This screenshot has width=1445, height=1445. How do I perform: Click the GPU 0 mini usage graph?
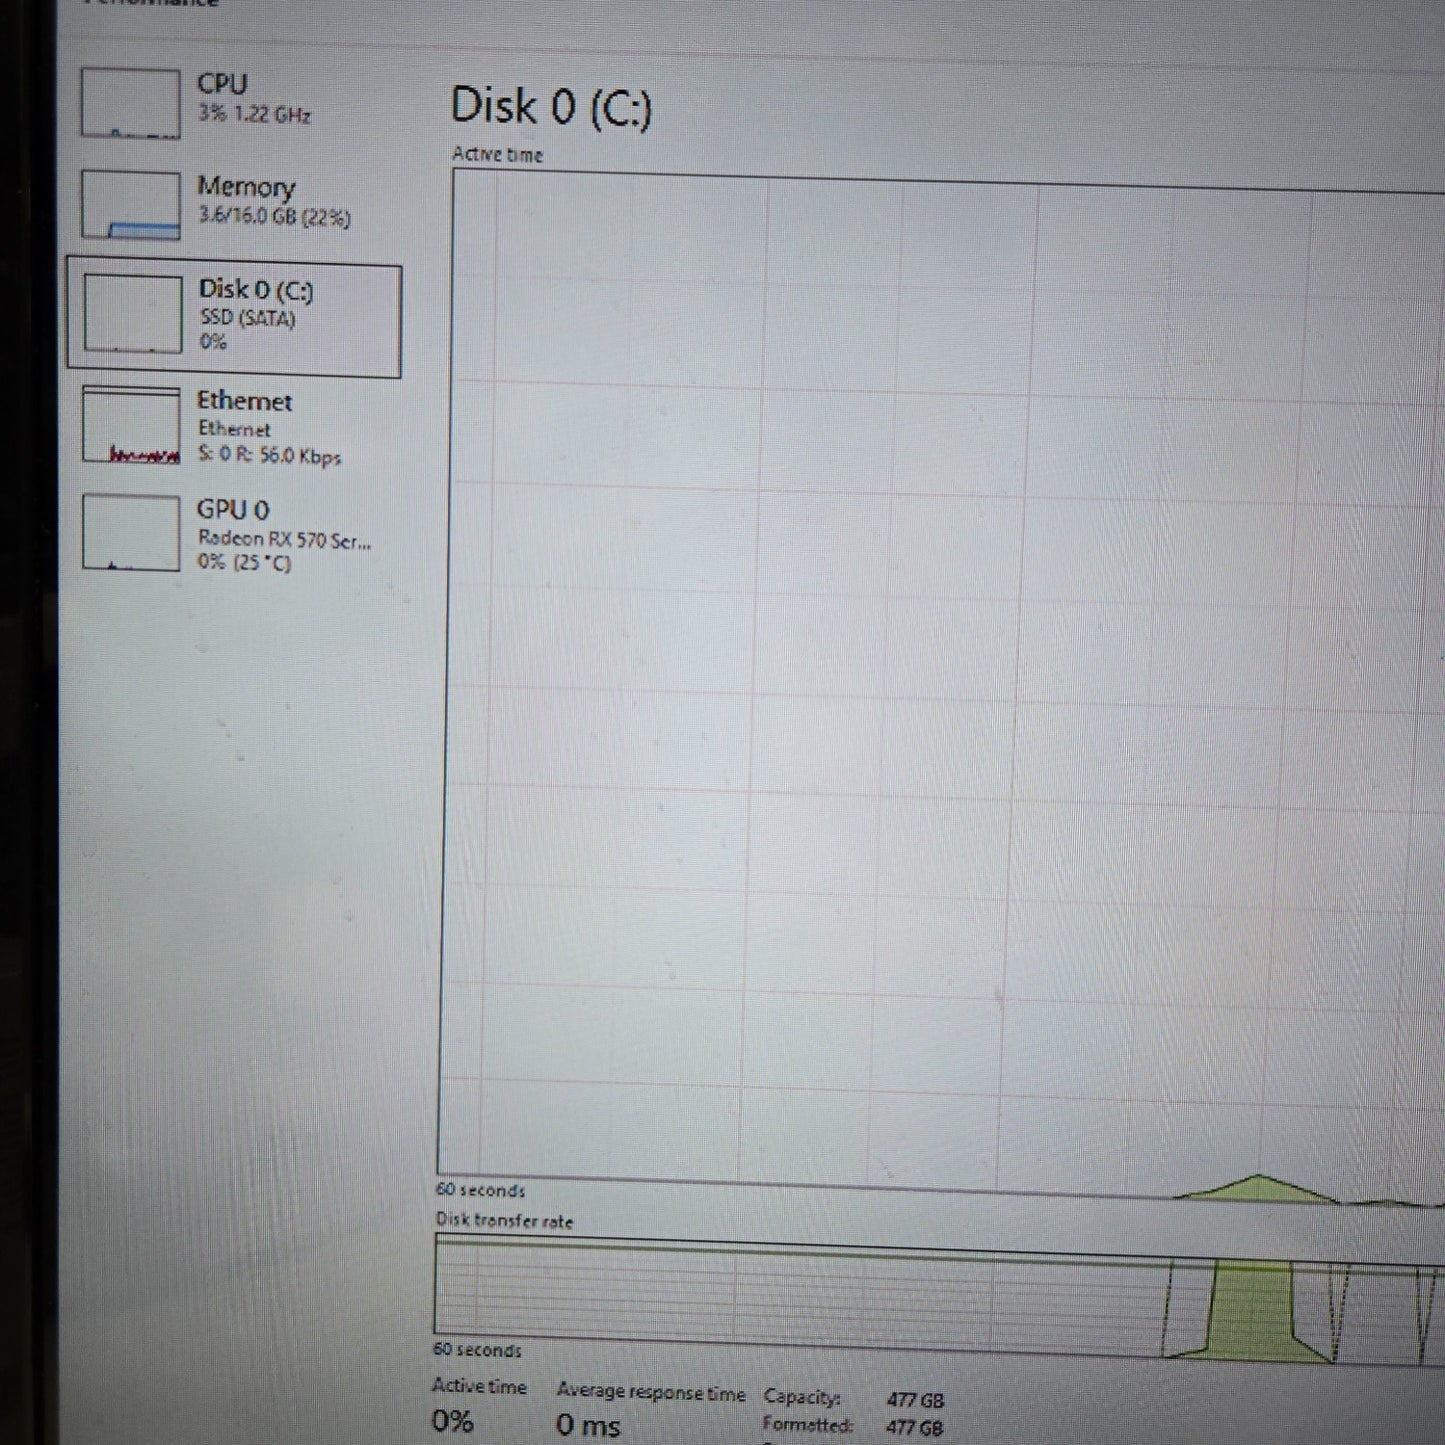point(130,532)
